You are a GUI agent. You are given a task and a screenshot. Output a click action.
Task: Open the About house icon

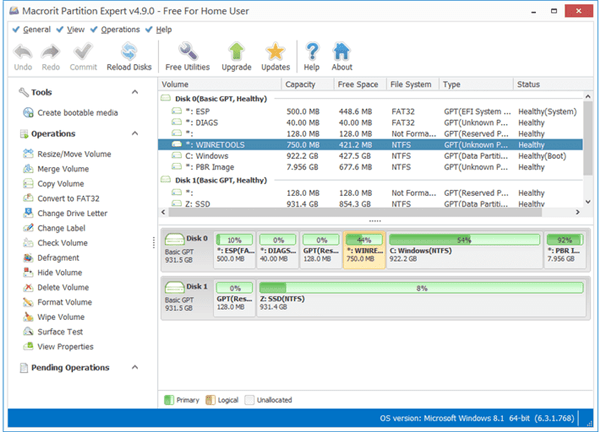coord(341,52)
